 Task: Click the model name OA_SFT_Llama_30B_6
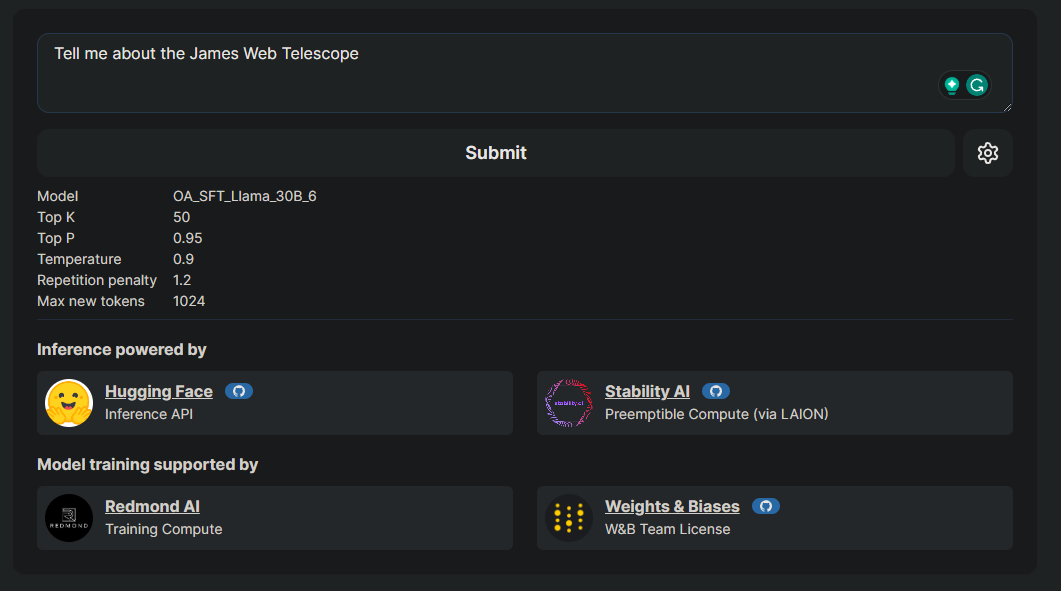(244, 196)
